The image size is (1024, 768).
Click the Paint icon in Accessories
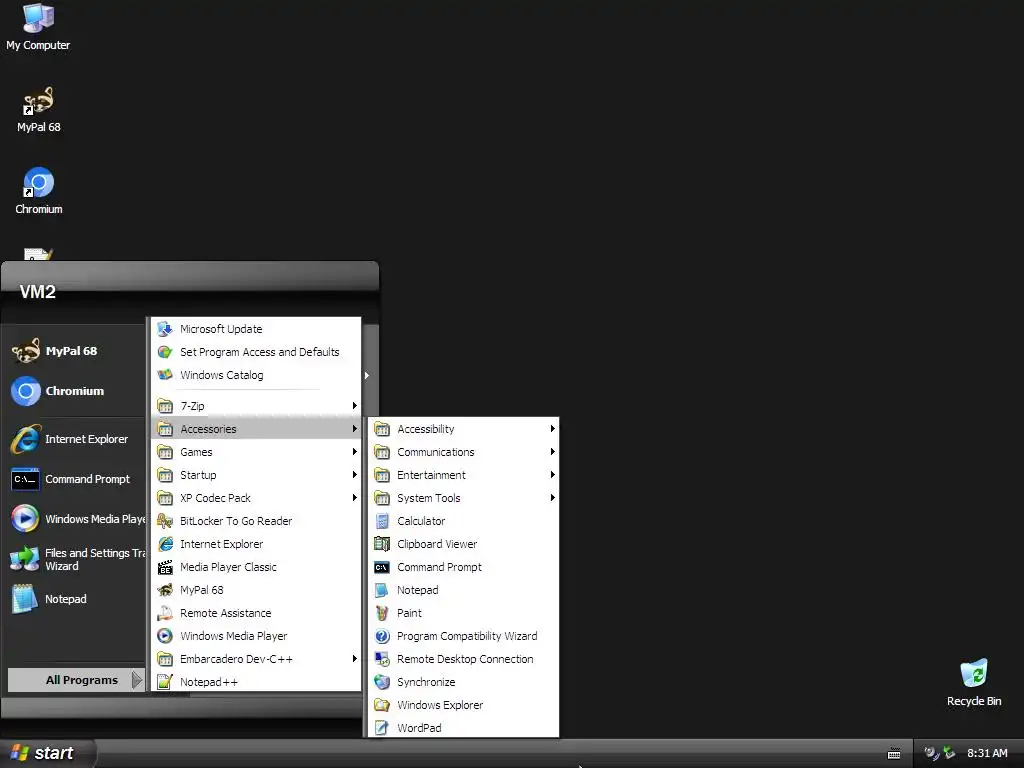tap(382, 613)
